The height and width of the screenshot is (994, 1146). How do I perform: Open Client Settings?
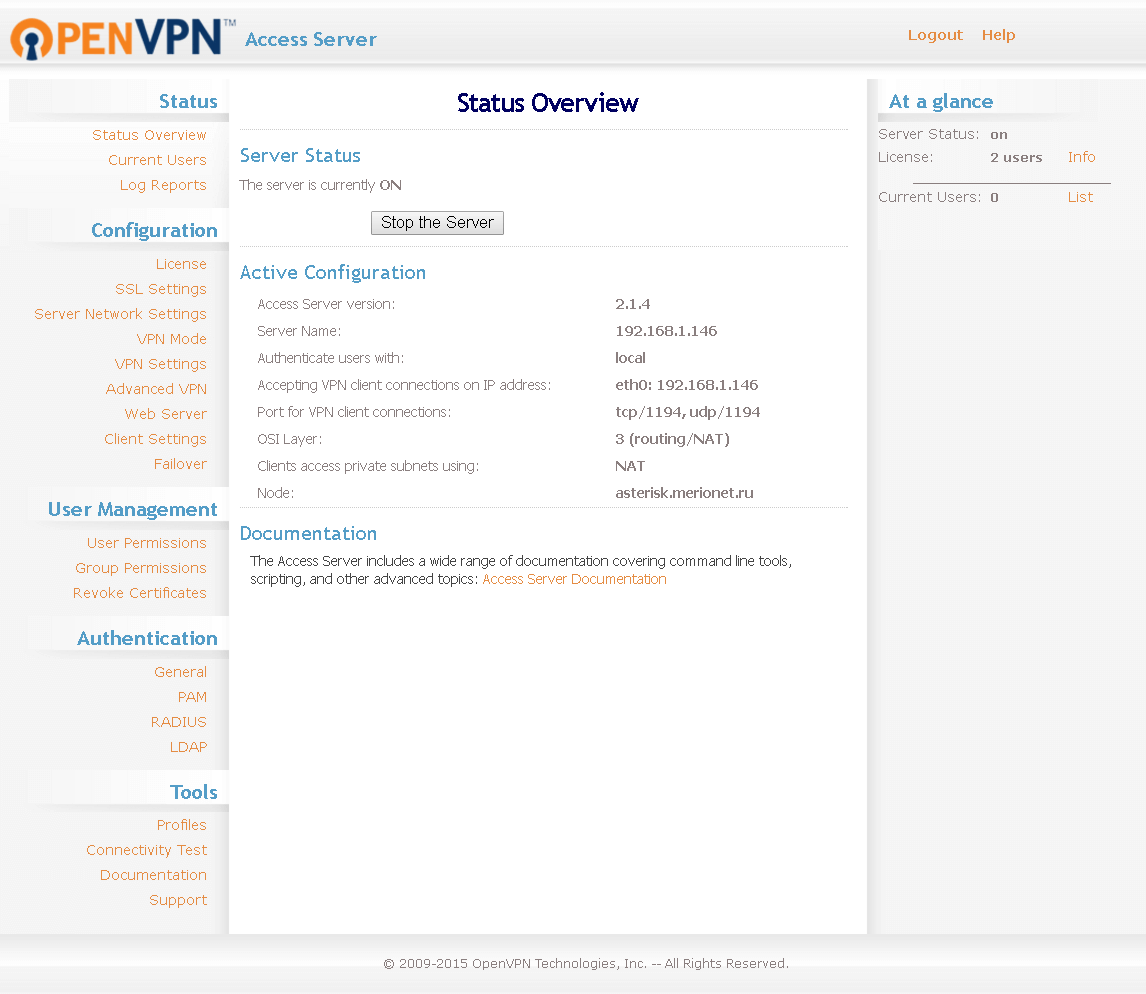tap(155, 439)
